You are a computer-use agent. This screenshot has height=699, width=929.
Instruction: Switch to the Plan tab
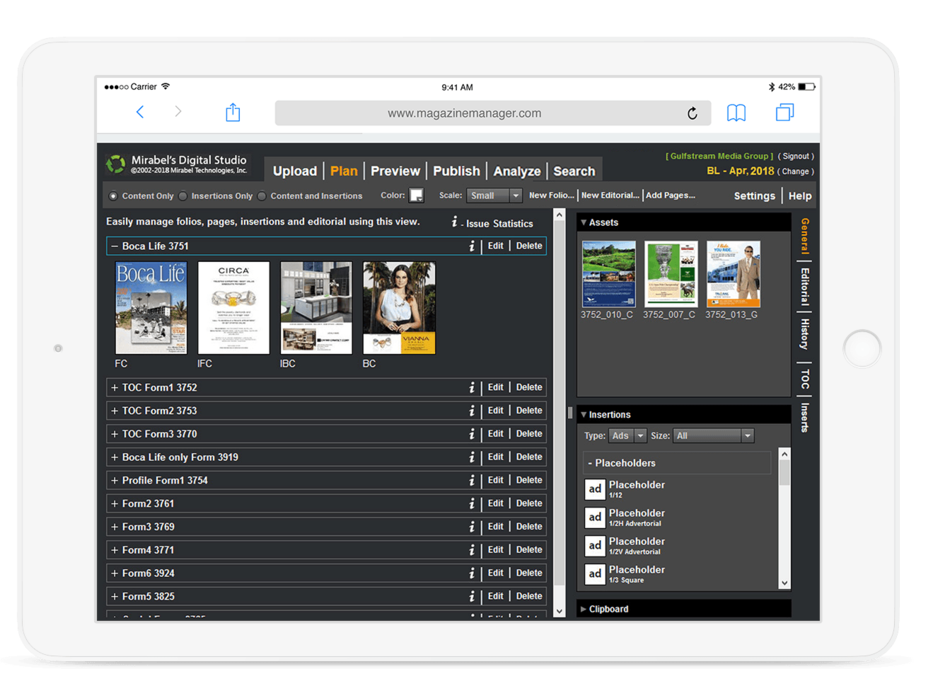point(344,171)
